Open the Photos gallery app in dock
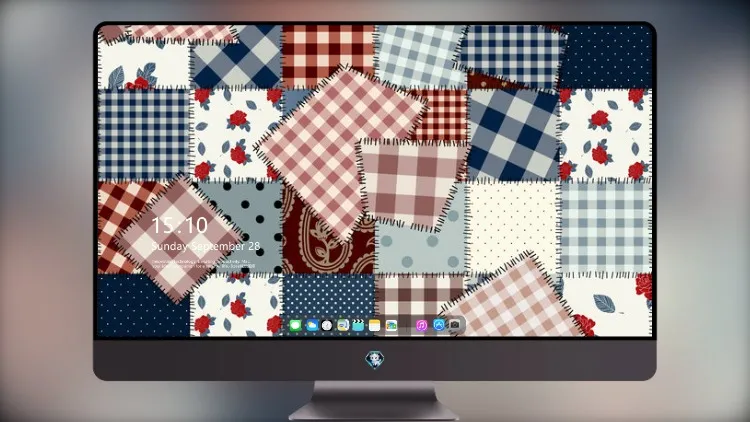Image resolution: width=750 pixels, height=422 pixels. tap(391, 325)
